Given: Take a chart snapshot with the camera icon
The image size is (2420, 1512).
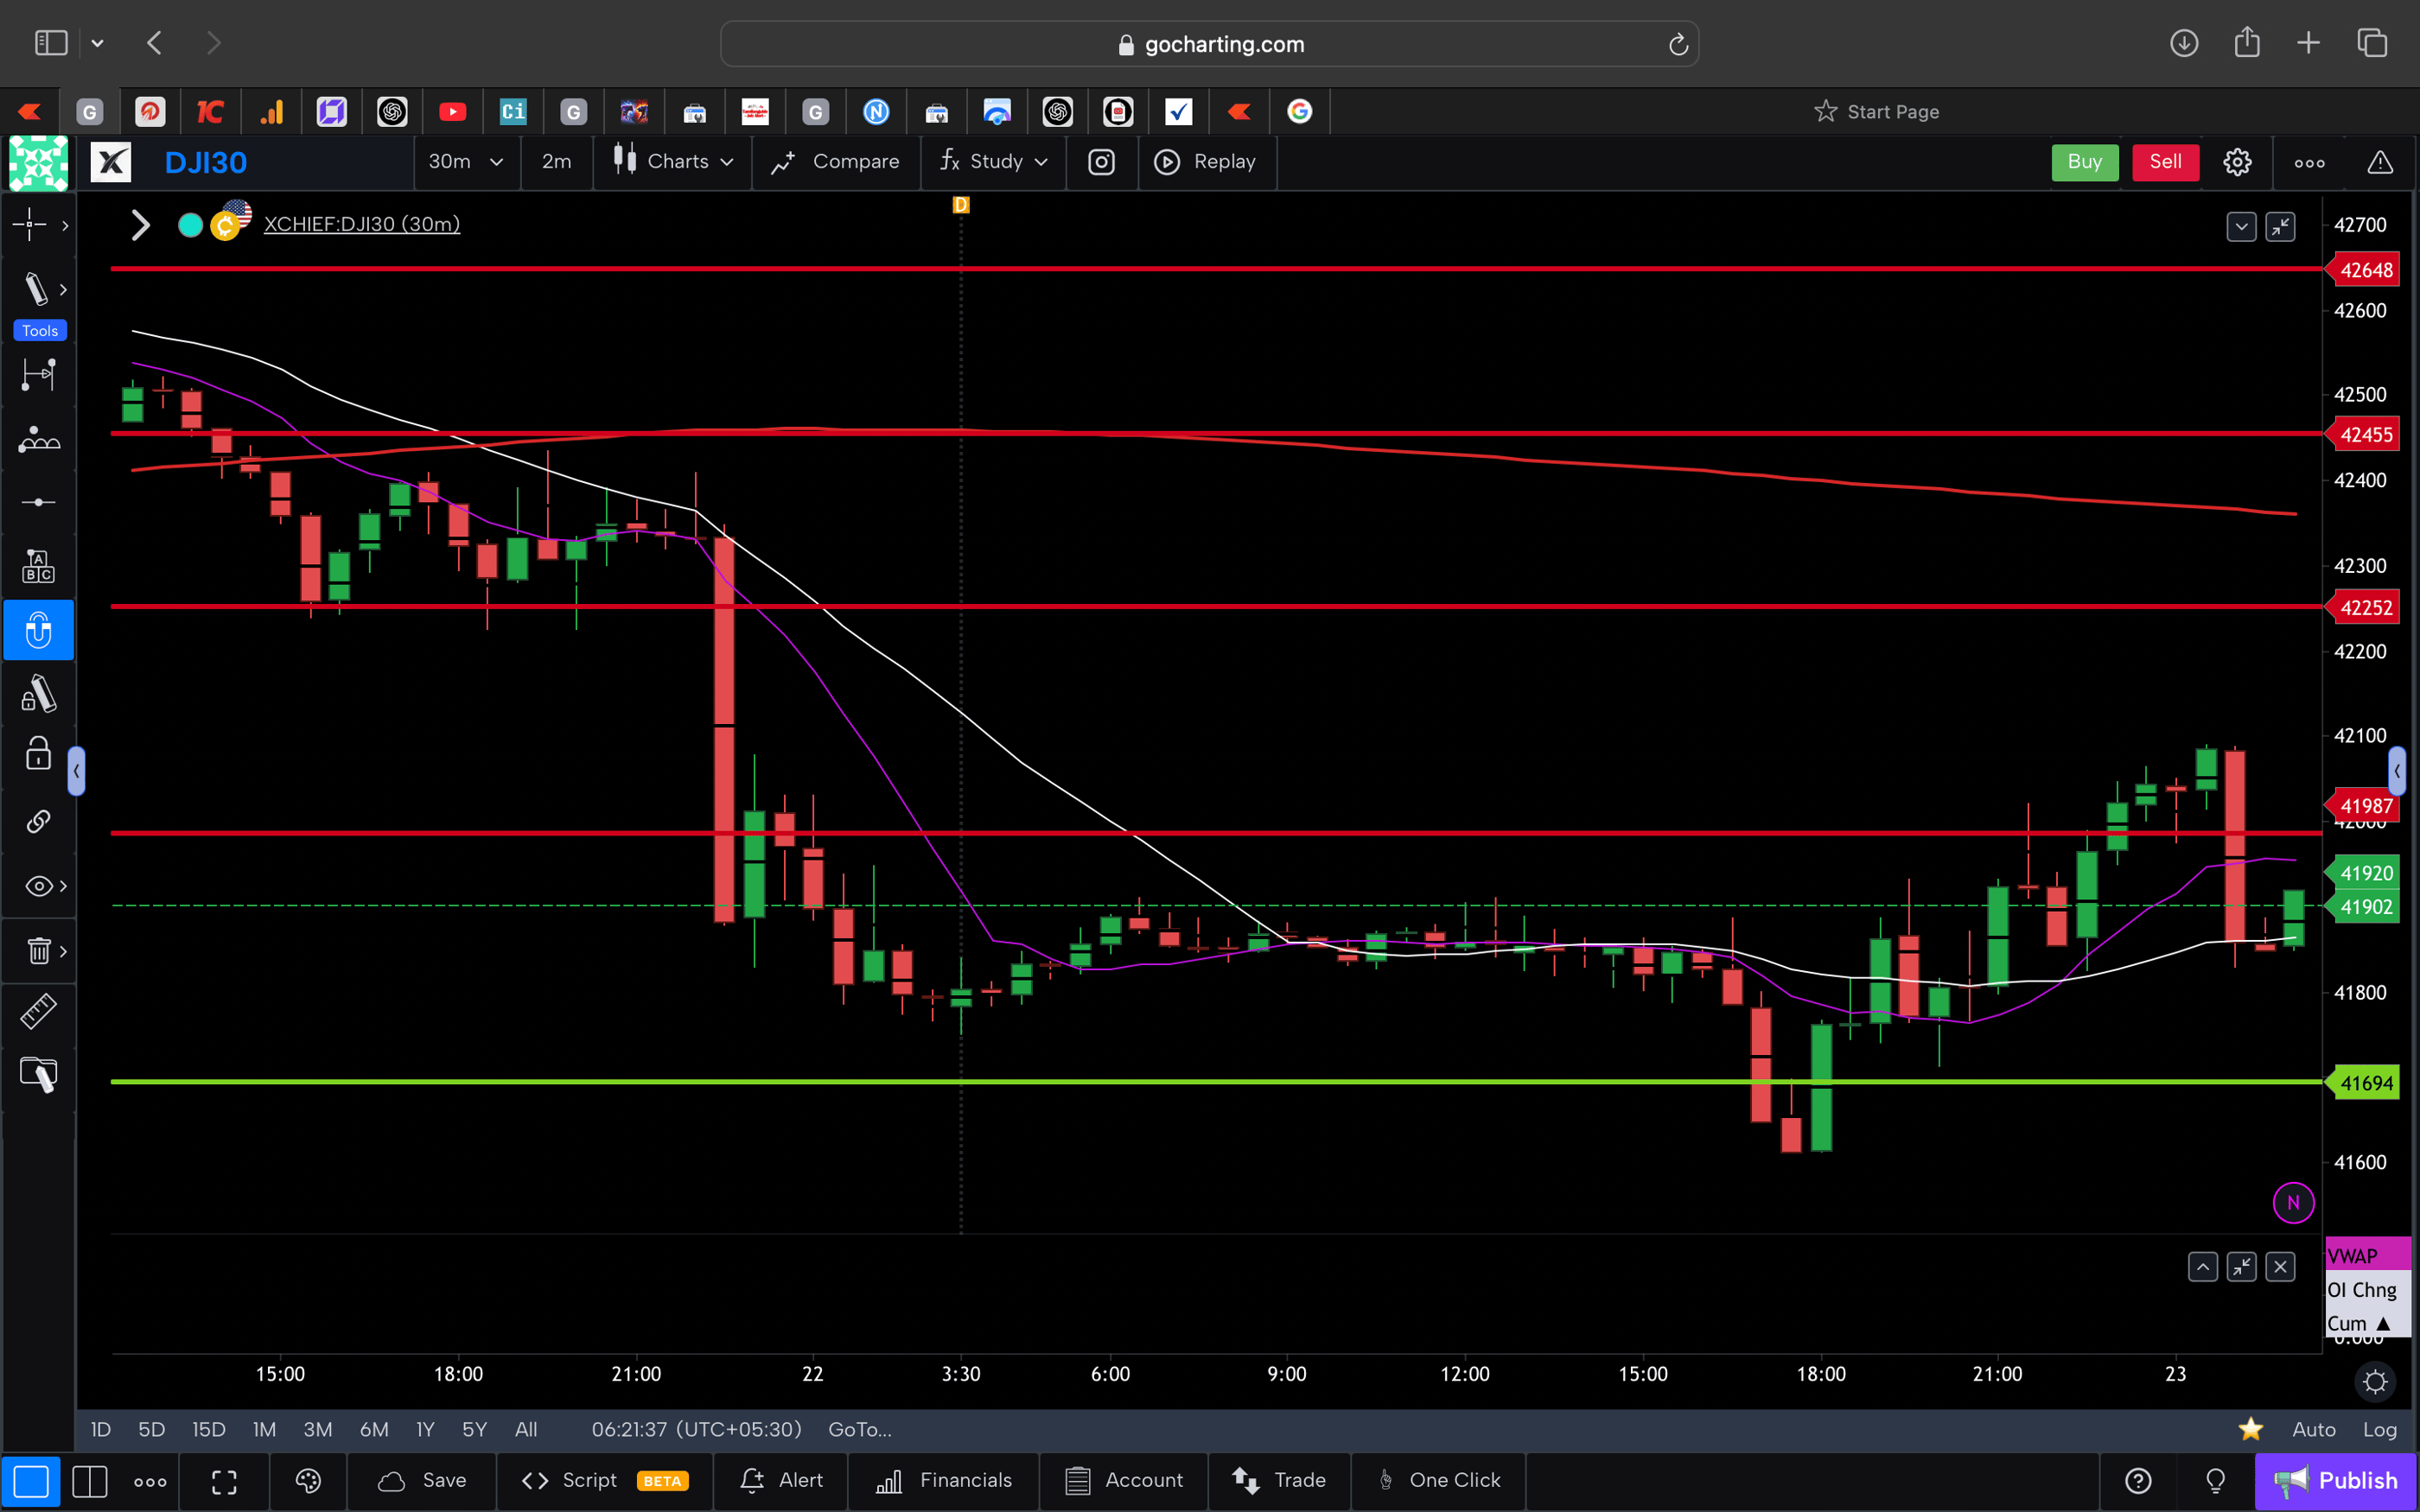Looking at the screenshot, I should 1101,162.
